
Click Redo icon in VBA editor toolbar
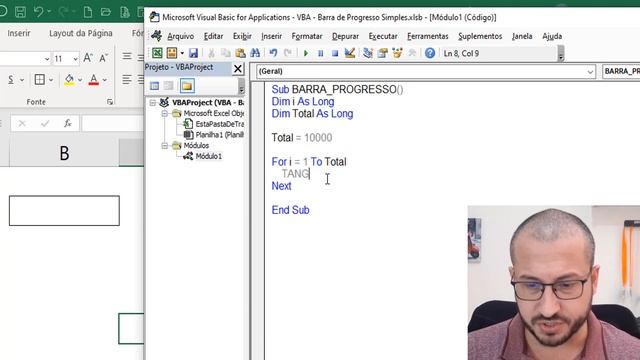pos(288,53)
